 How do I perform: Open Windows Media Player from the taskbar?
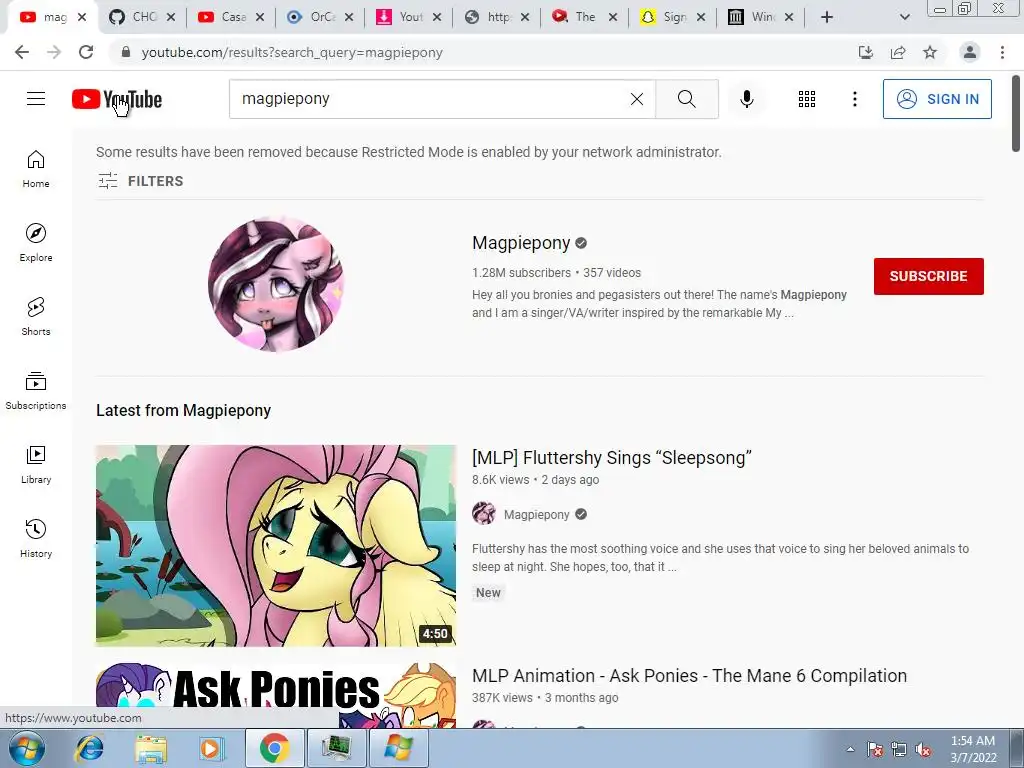point(211,748)
